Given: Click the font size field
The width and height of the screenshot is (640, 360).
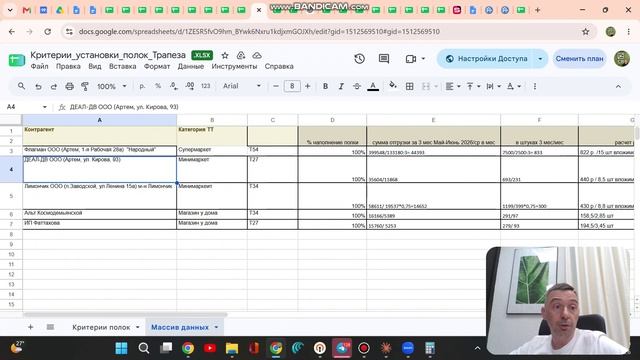Looking at the screenshot, I should 292,86.
